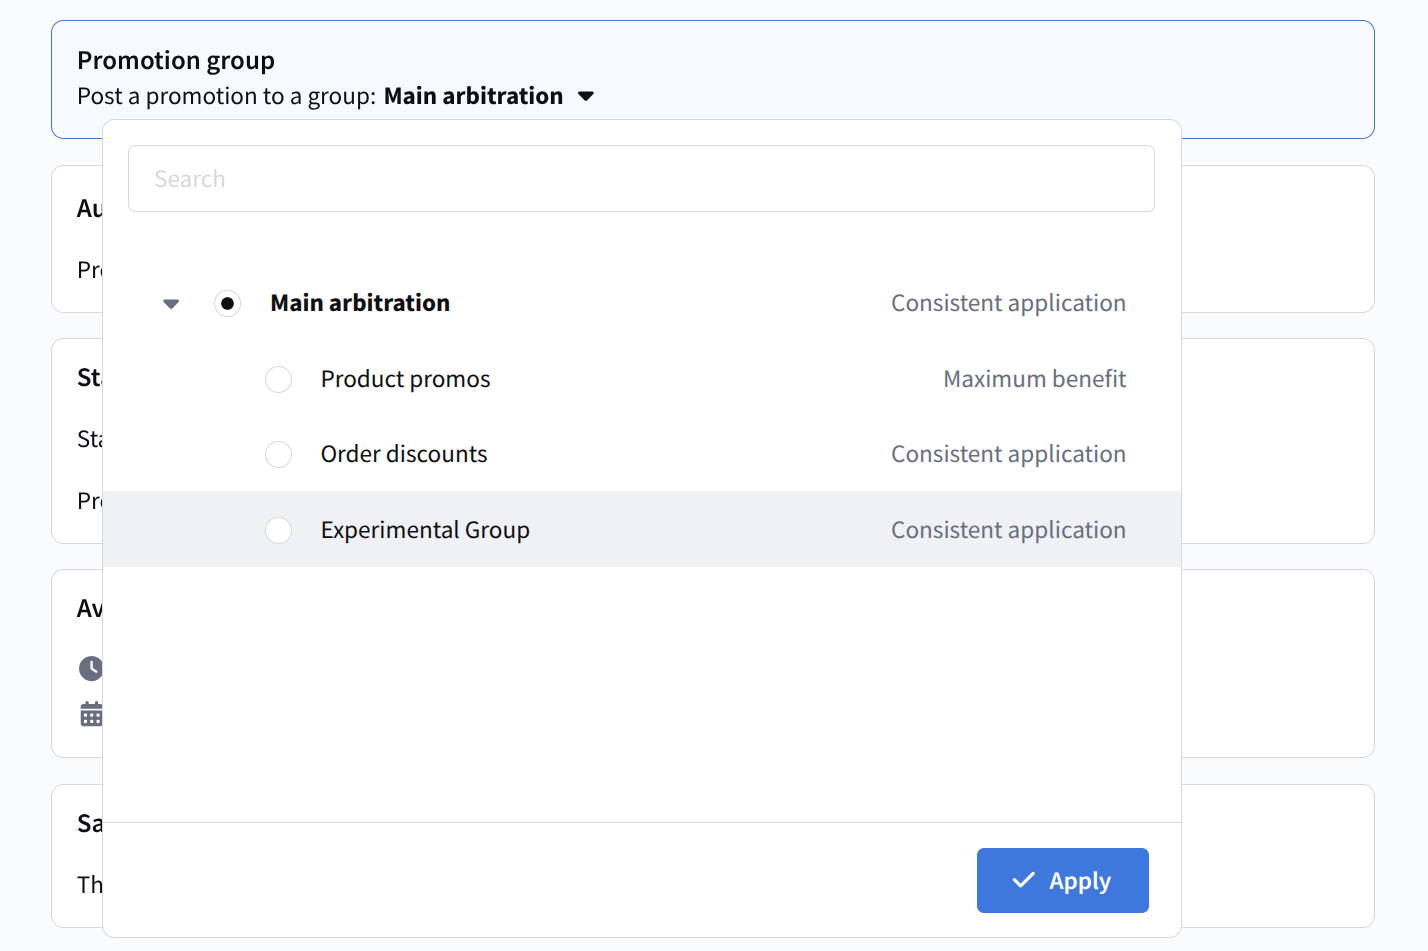Click caret arrow beside header Main arbitration
Screen dimensions: 1428x951
586,96
